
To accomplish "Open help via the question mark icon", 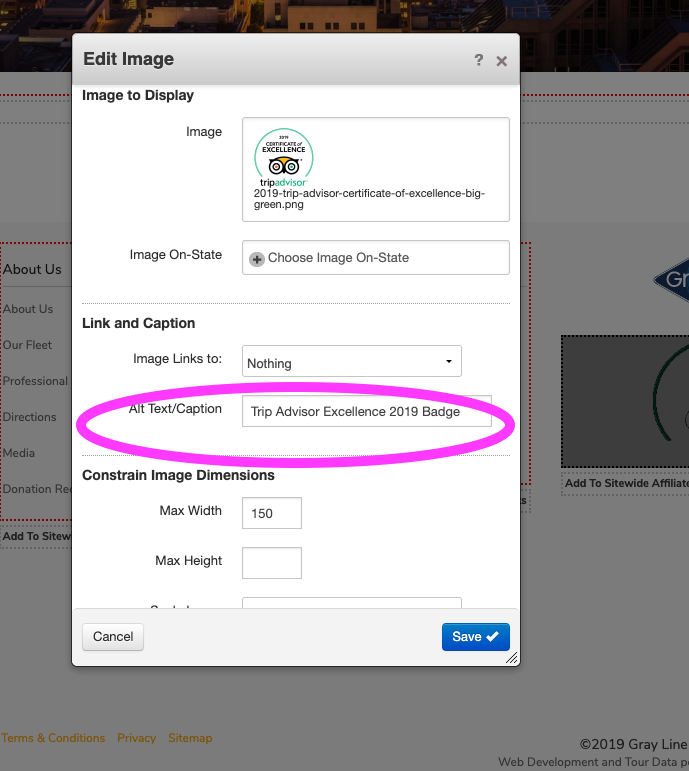I will (x=479, y=60).
